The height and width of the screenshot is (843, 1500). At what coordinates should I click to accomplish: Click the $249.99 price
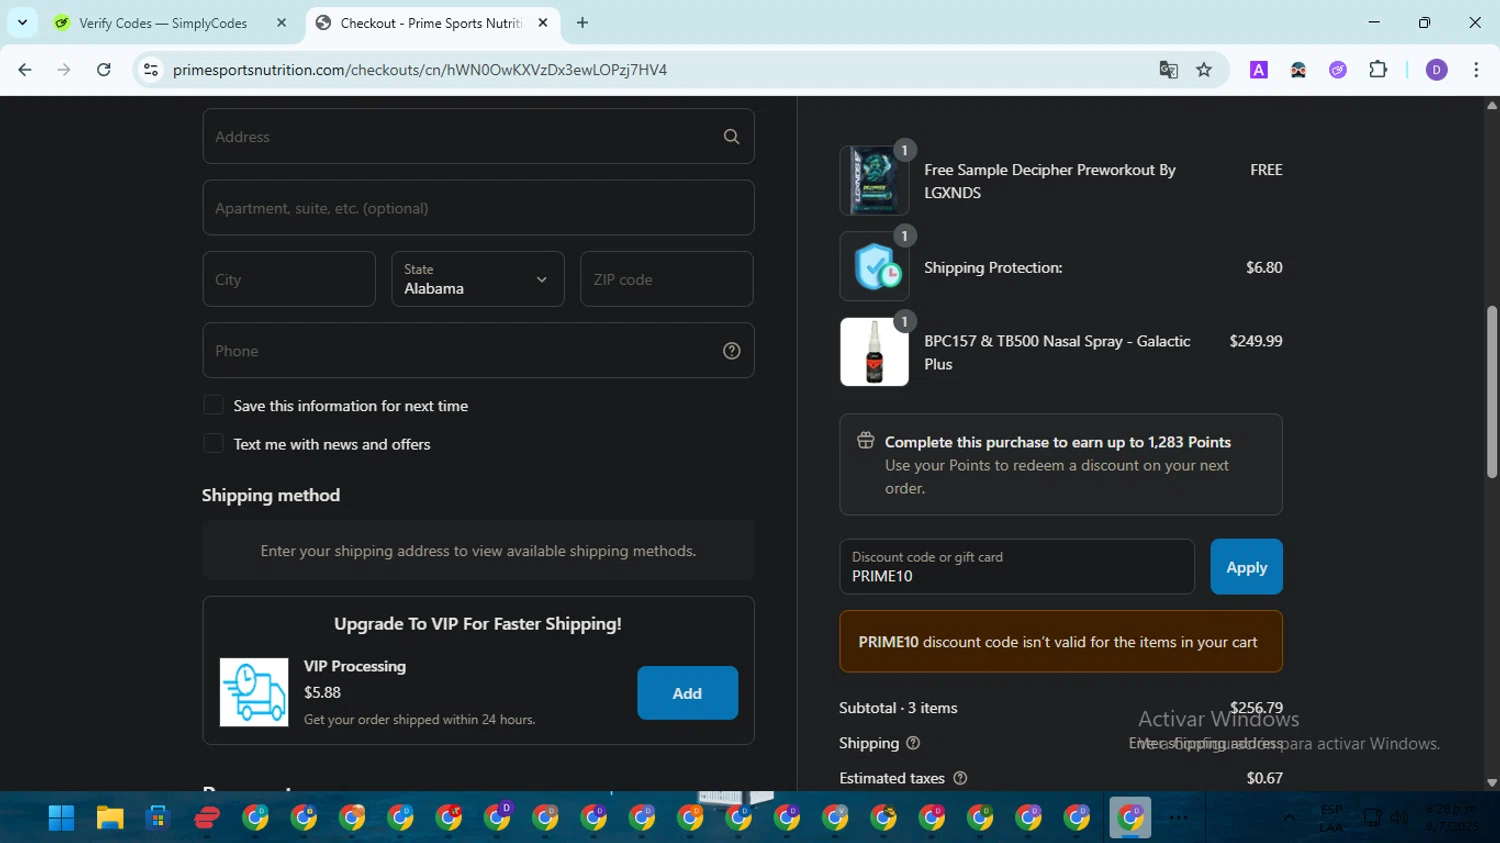[x=1256, y=341]
